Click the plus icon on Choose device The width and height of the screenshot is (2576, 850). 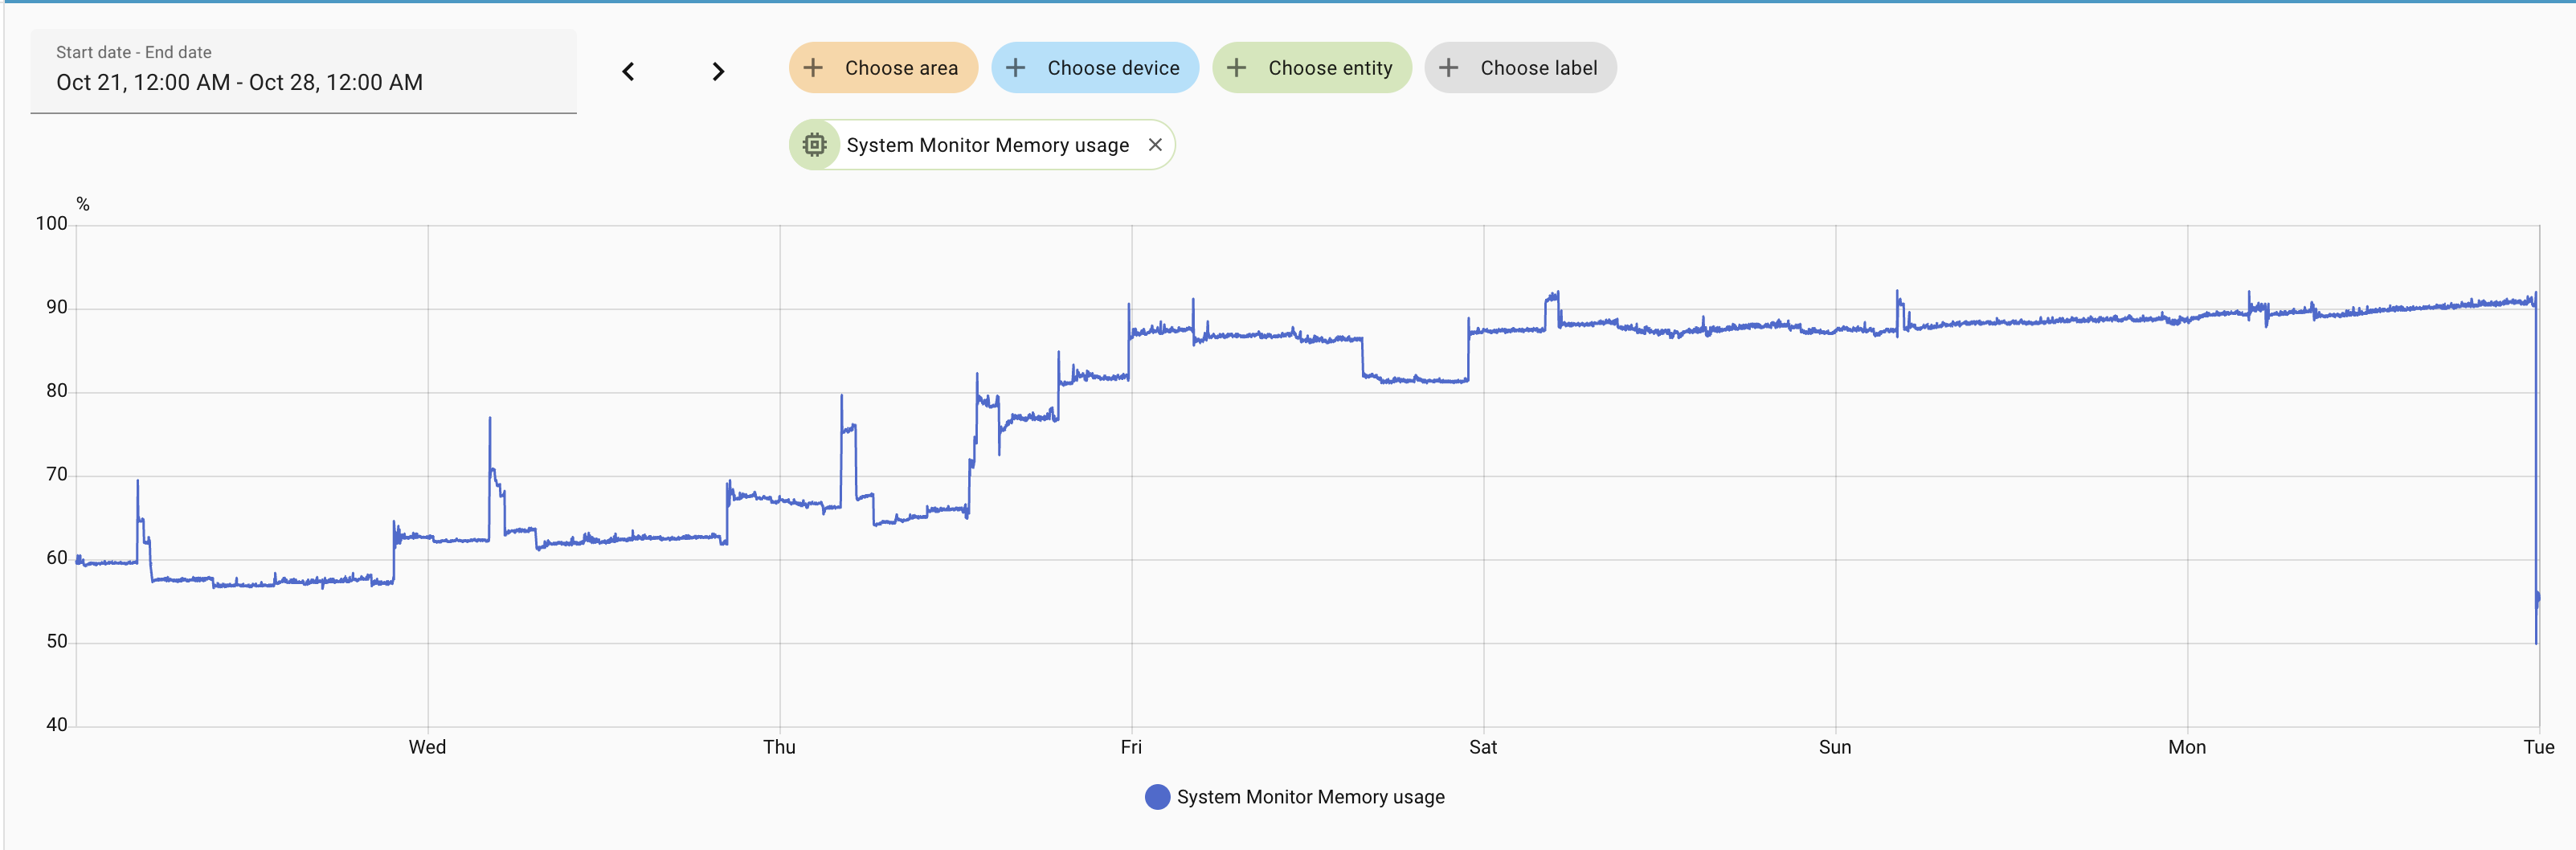[x=1016, y=67]
